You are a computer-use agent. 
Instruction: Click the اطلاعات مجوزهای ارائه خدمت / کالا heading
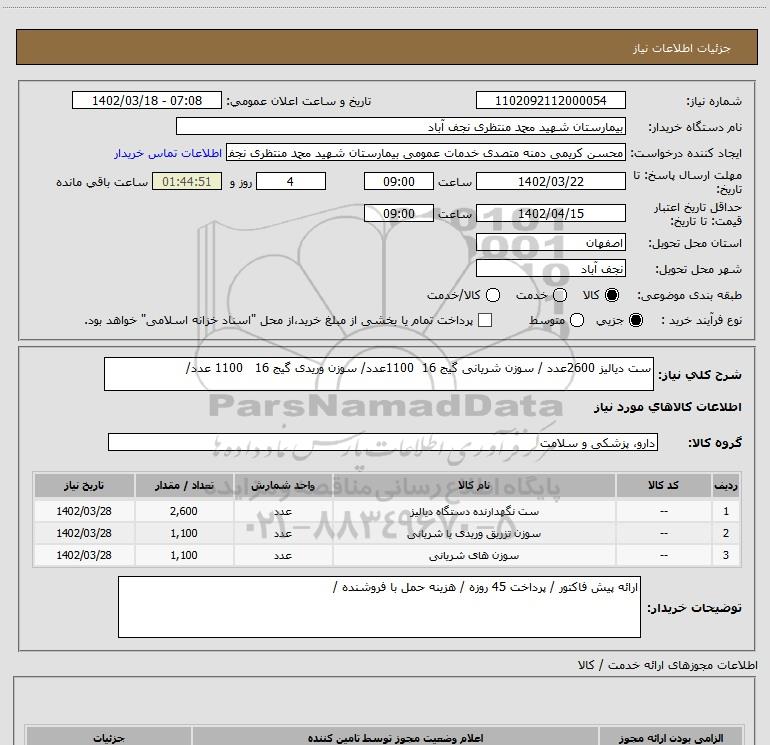667,665
